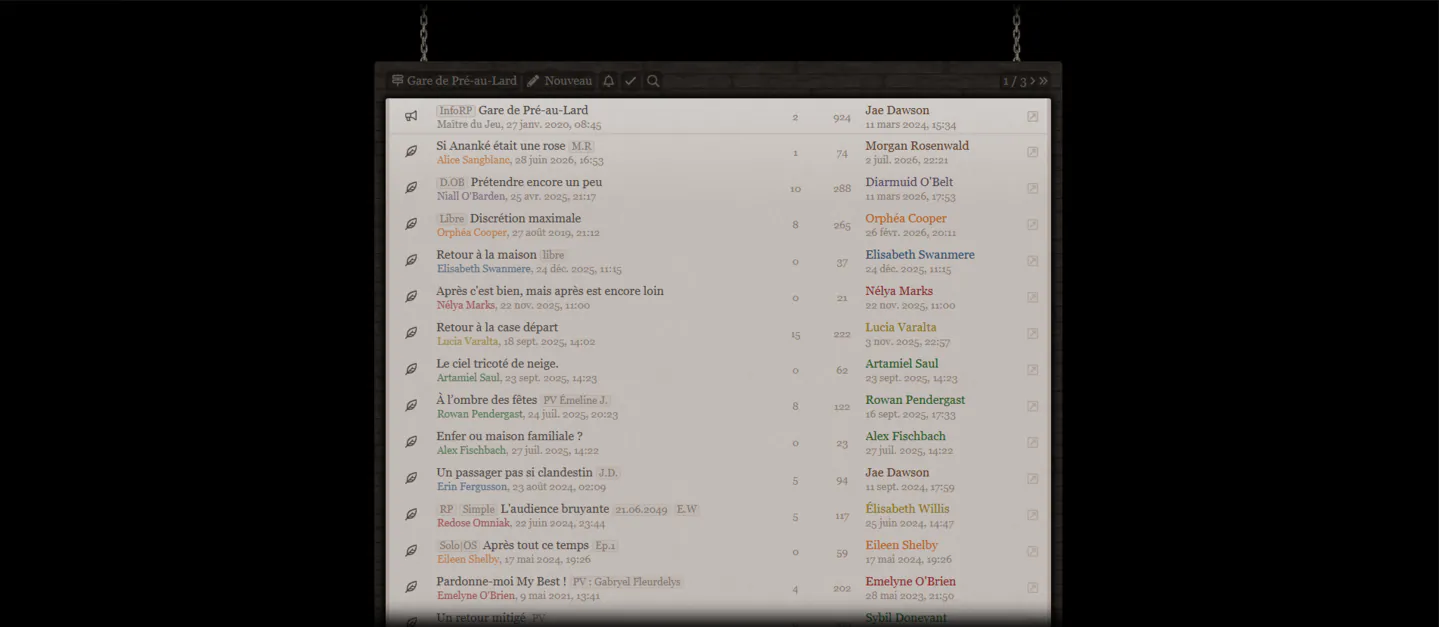Go to next page single chevron

coord(1033,81)
